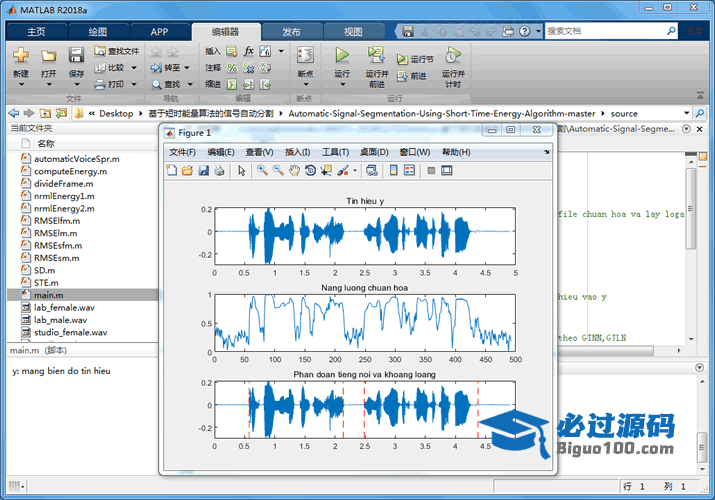This screenshot has height=500, width=715.
Task: Select the Edit Plot arrow tool
Action: (x=242, y=171)
